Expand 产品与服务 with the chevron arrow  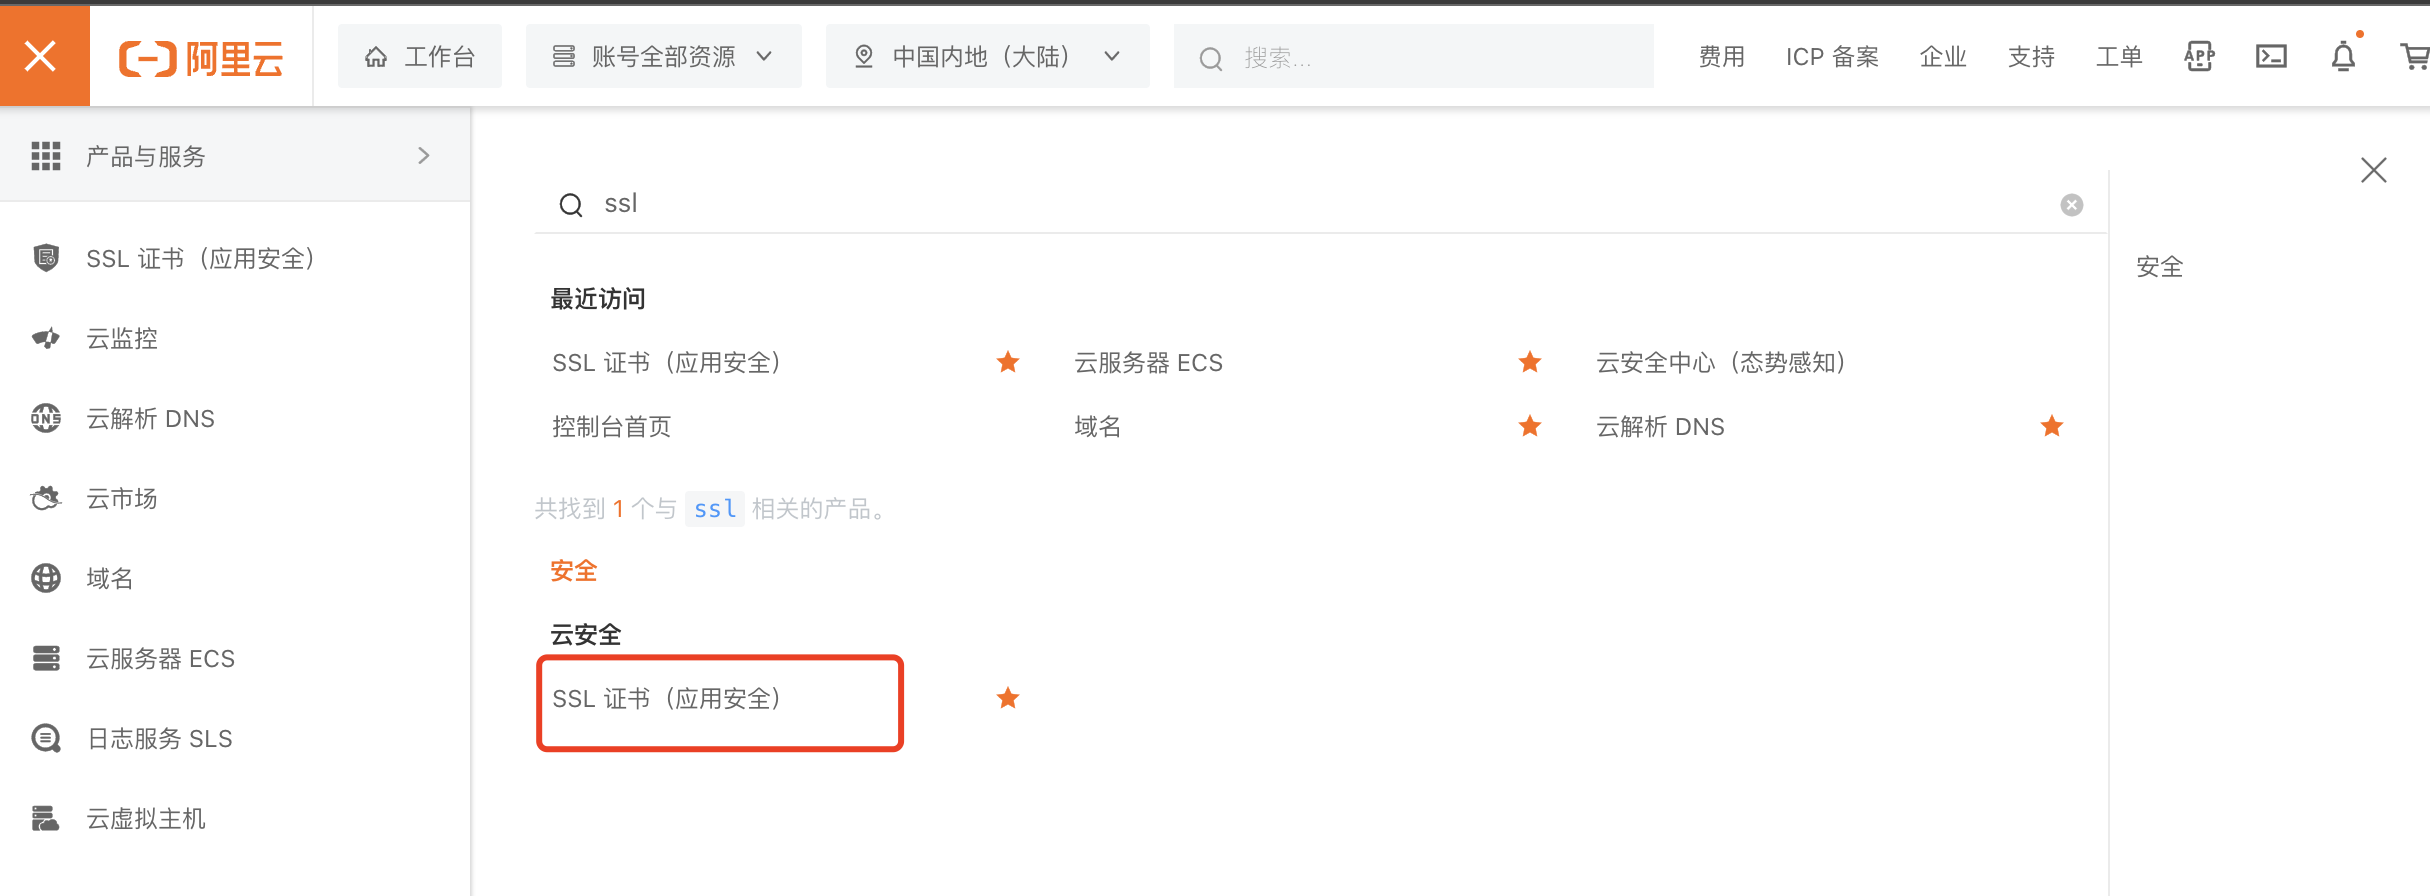point(424,156)
